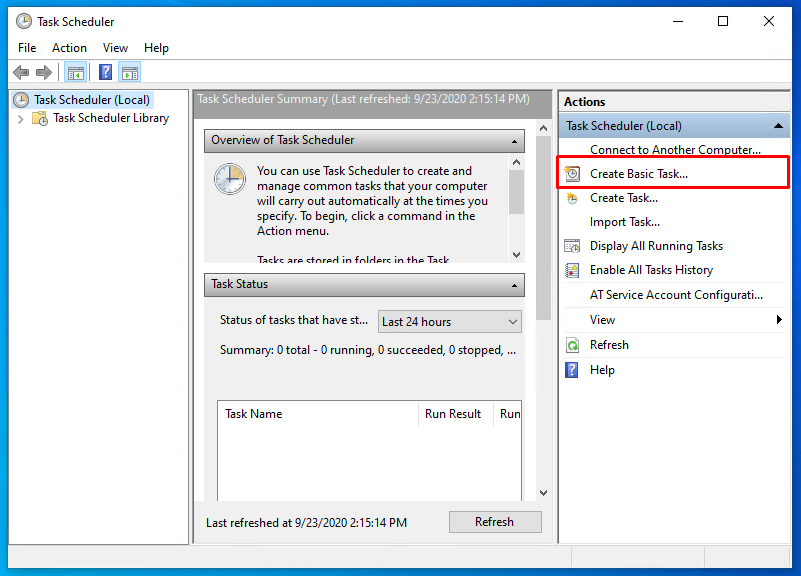Image resolution: width=801 pixels, height=576 pixels.
Task: Open the Help menu in menu bar
Action: [x=156, y=48]
